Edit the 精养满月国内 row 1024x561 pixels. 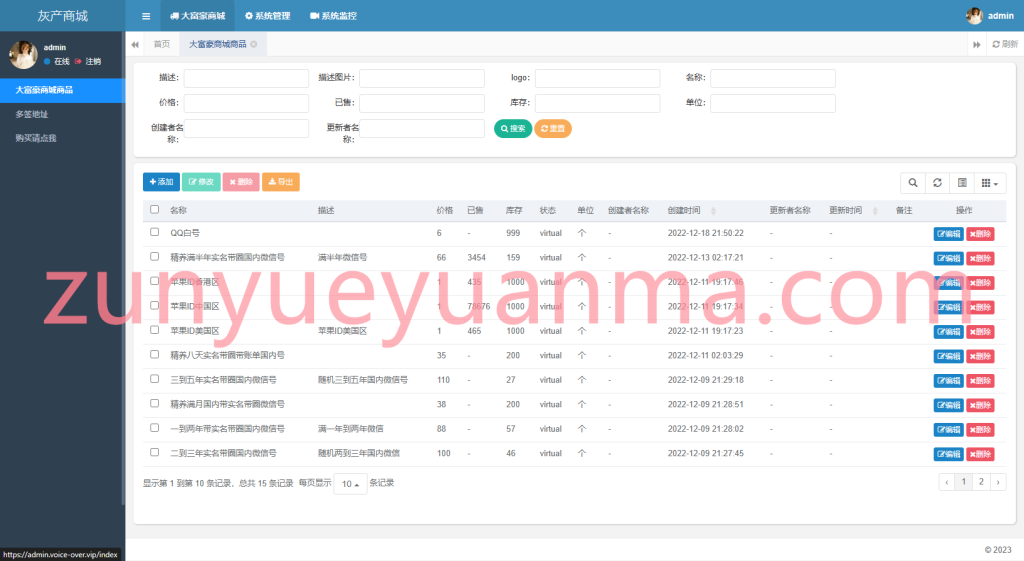(x=948, y=406)
